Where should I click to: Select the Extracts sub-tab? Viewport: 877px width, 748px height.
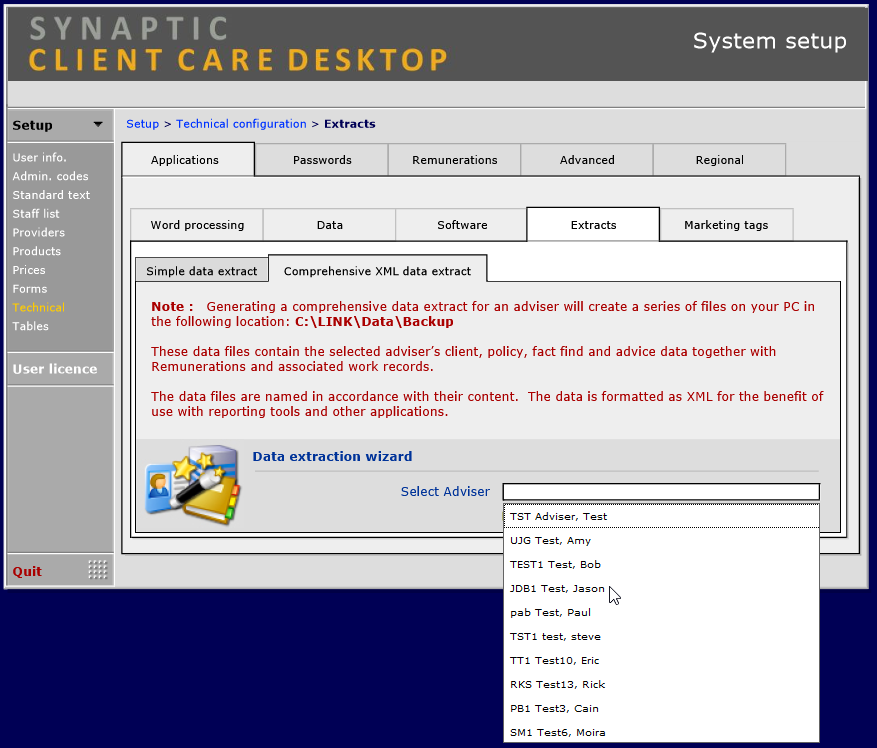tap(593, 225)
